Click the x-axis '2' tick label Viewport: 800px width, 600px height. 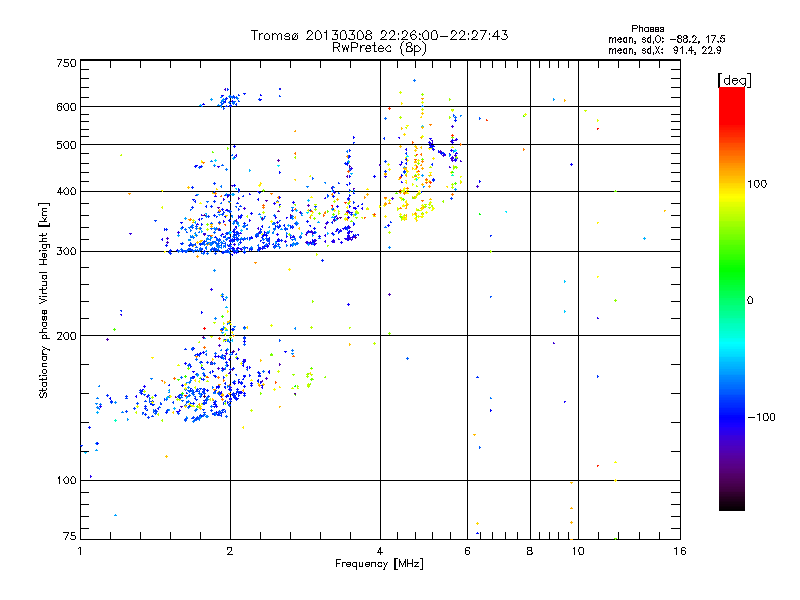(x=230, y=551)
